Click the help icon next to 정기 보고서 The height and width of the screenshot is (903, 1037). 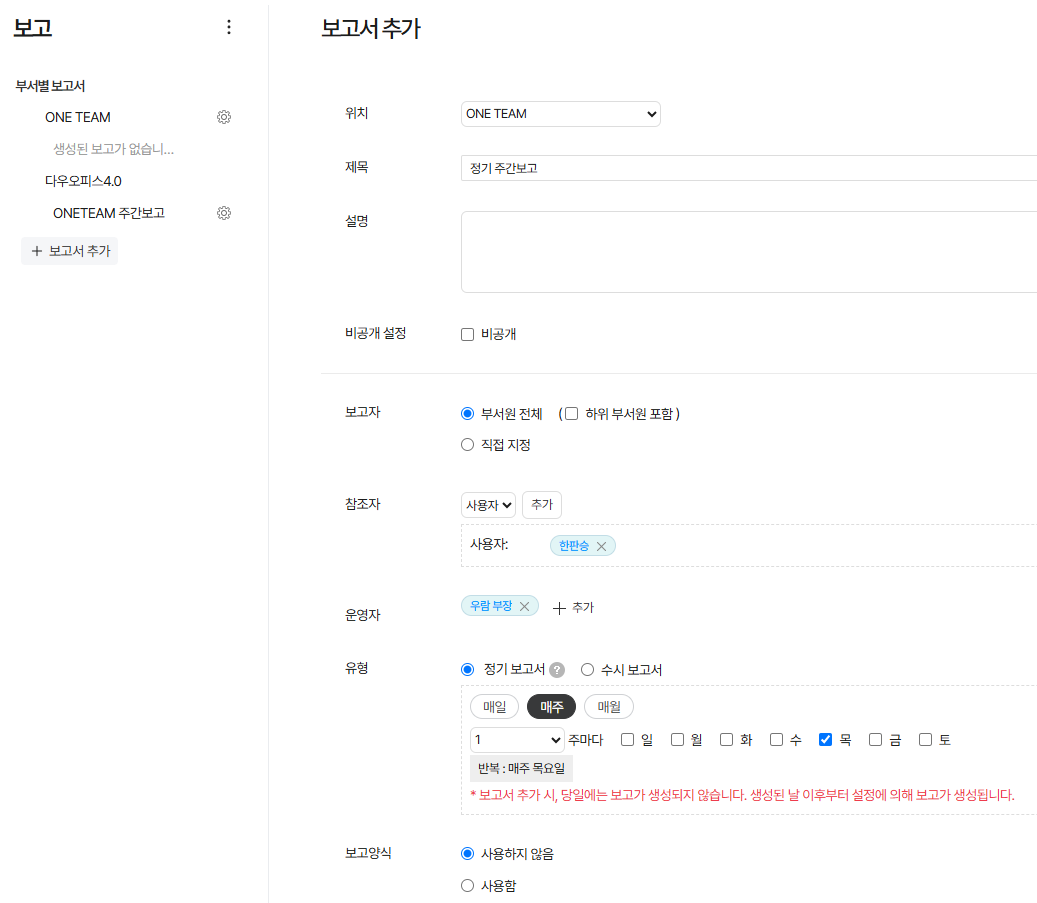tap(557, 670)
